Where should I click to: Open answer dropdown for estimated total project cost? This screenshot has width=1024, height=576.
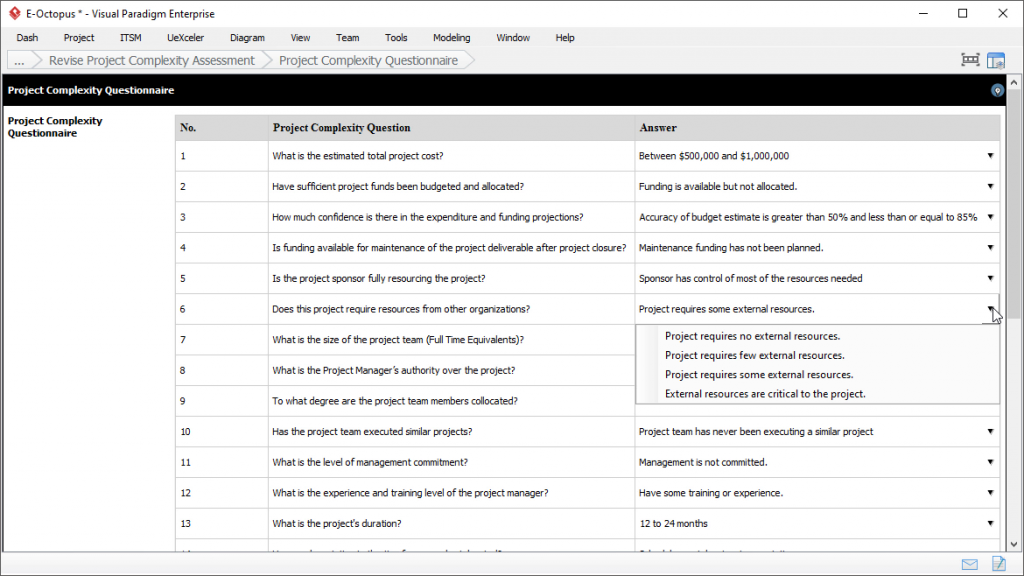click(x=988, y=156)
